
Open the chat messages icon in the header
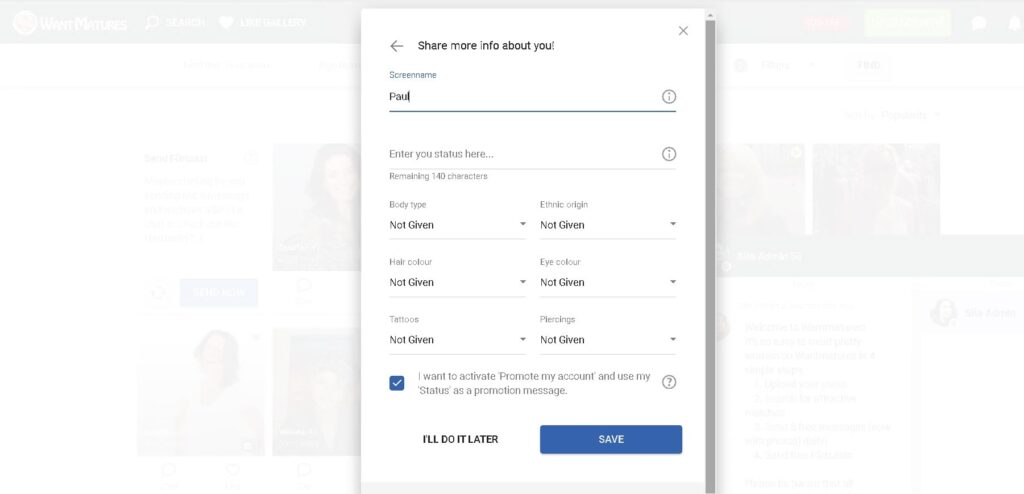click(x=978, y=24)
